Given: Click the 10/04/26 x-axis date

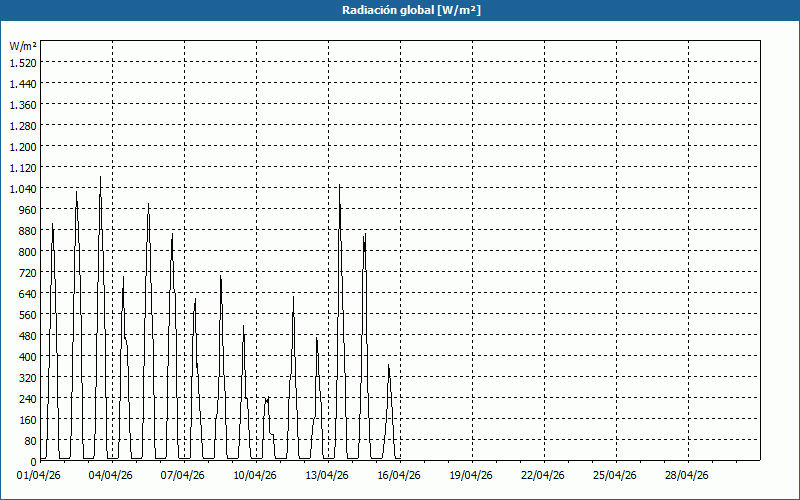Looking at the screenshot, I should 255,475.
